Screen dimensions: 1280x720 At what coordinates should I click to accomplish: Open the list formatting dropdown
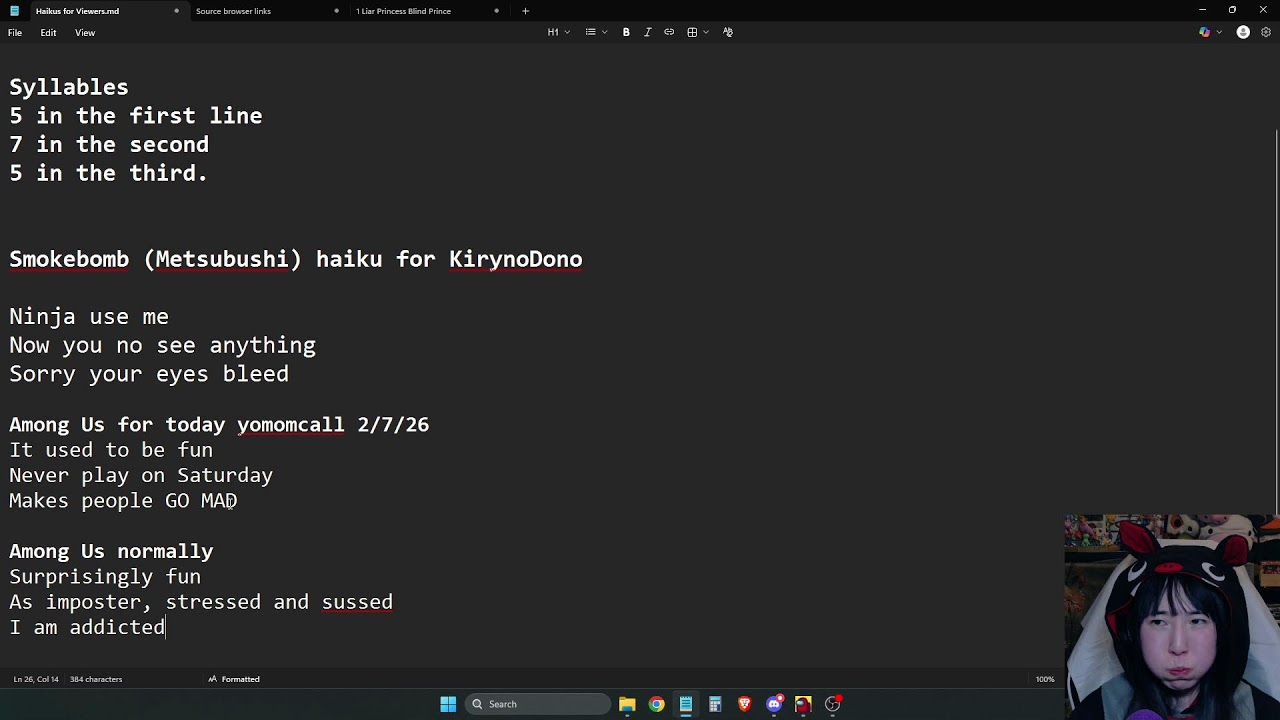pos(596,32)
